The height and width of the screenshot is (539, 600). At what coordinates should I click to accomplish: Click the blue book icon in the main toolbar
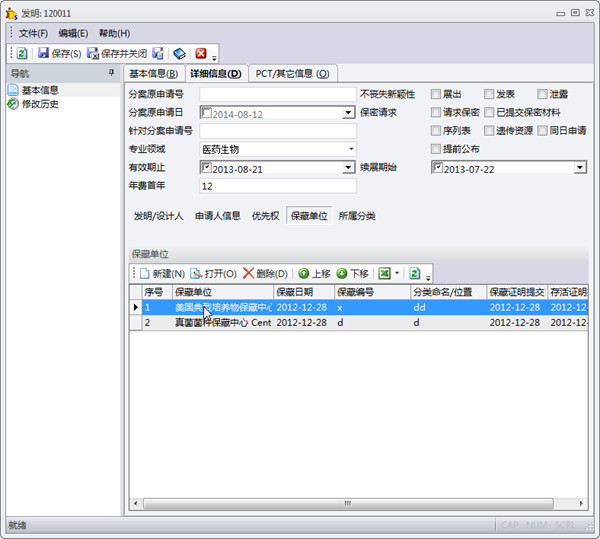pyautogui.click(x=179, y=53)
